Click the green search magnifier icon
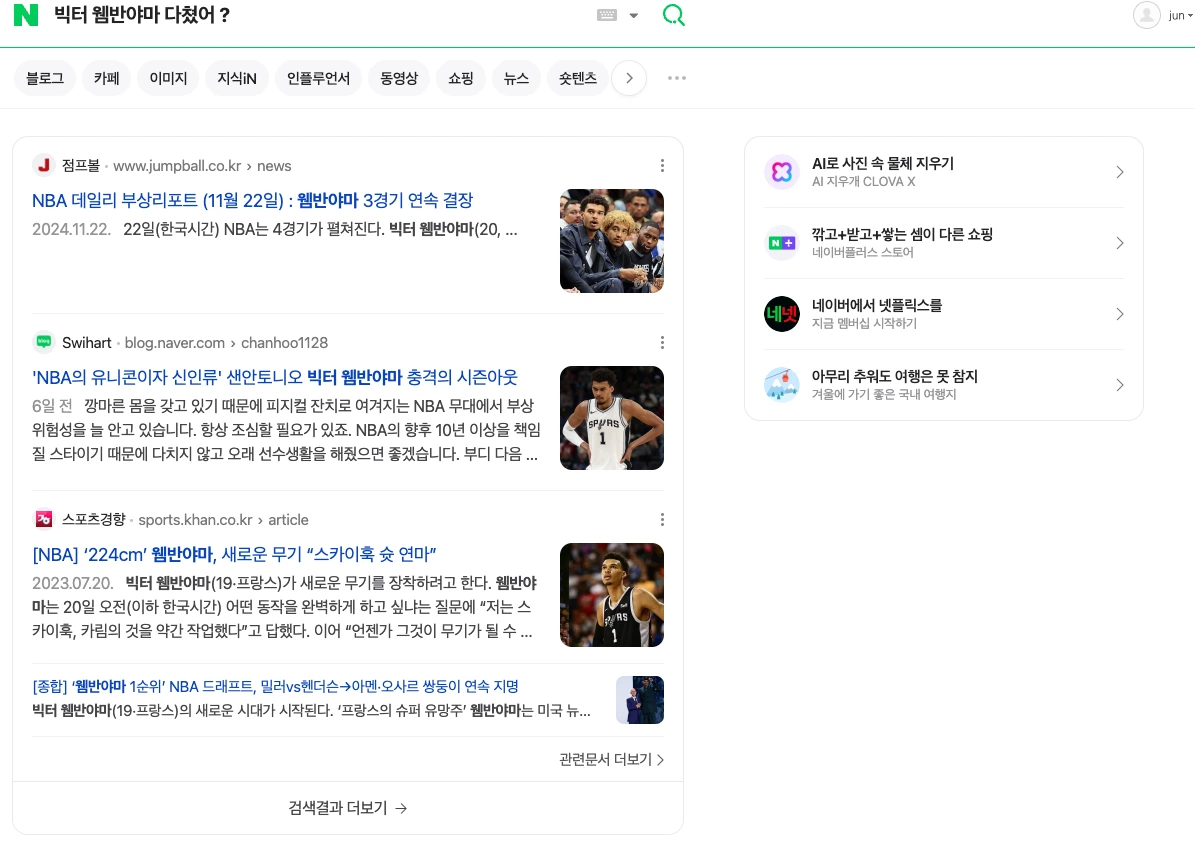Viewport: 1195px width, 855px height. pyautogui.click(x=674, y=14)
